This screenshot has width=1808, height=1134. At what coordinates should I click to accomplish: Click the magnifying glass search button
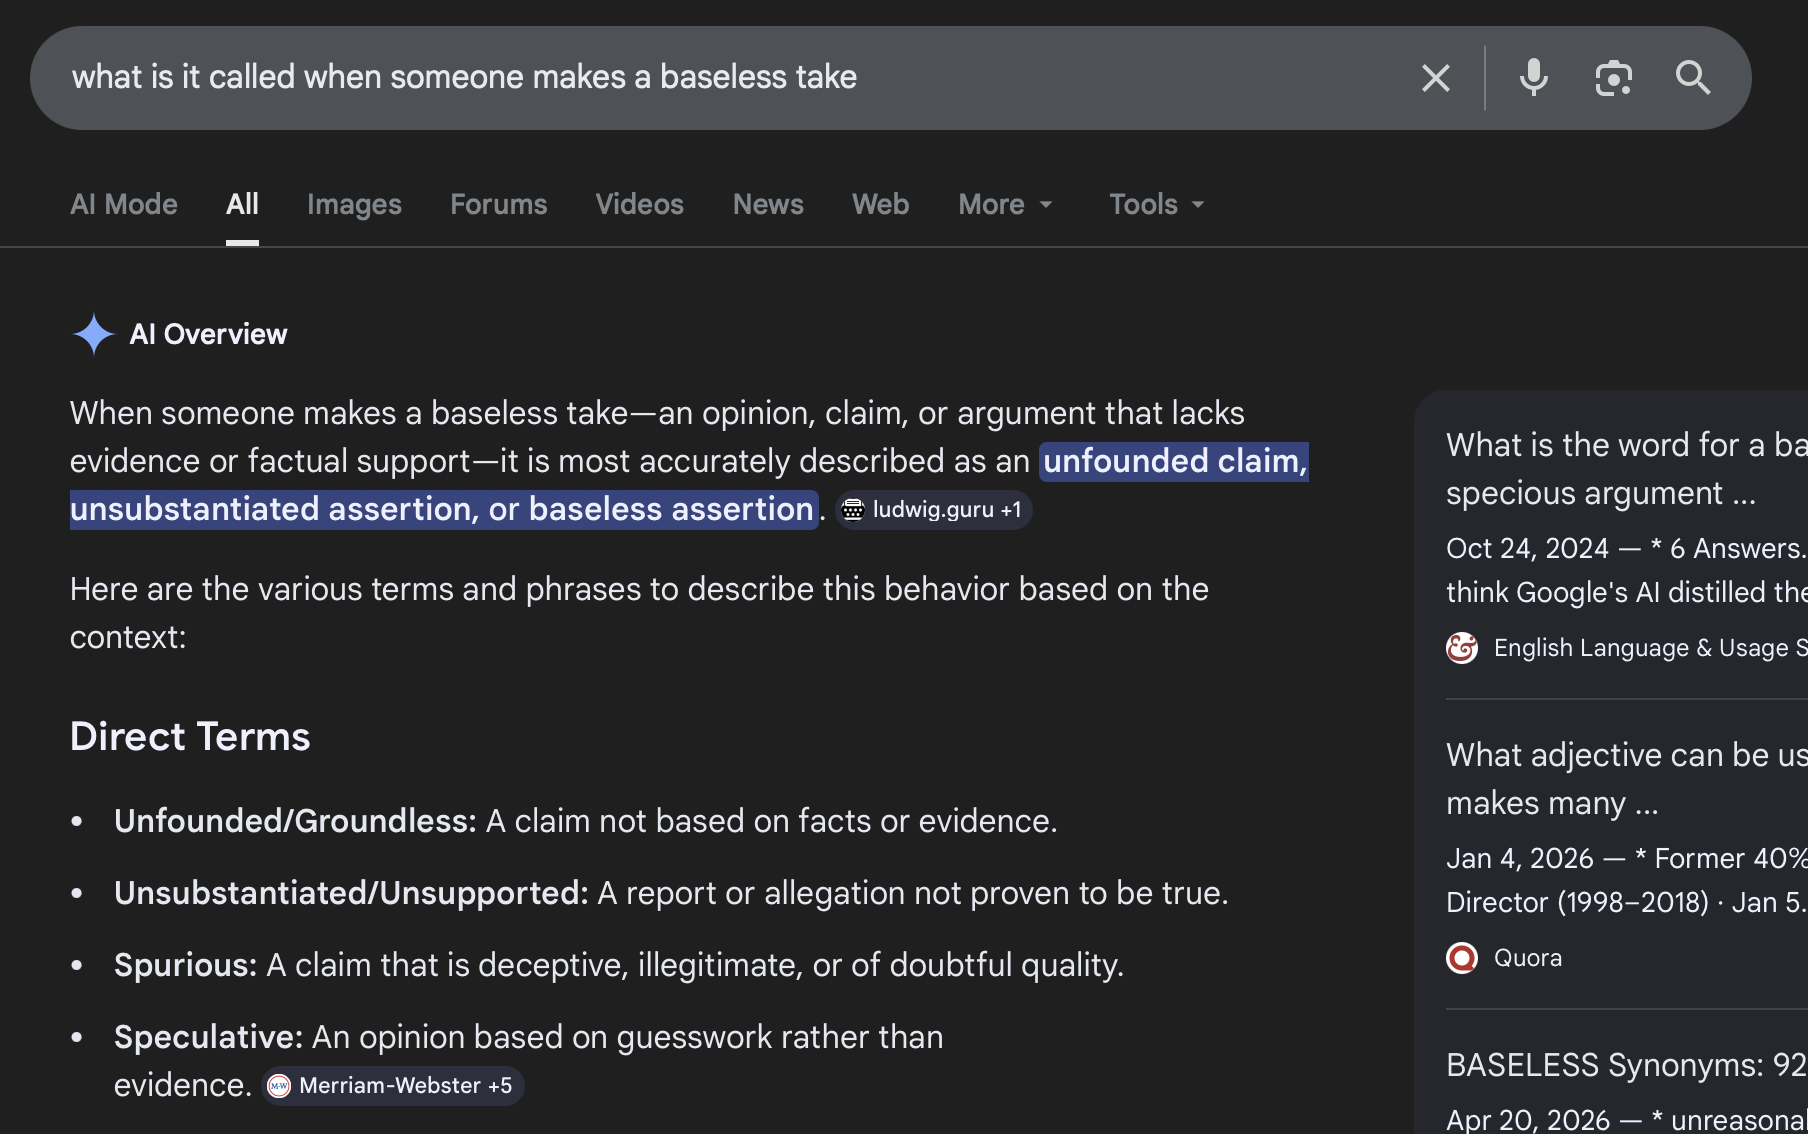pyautogui.click(x=1692, y=78)
